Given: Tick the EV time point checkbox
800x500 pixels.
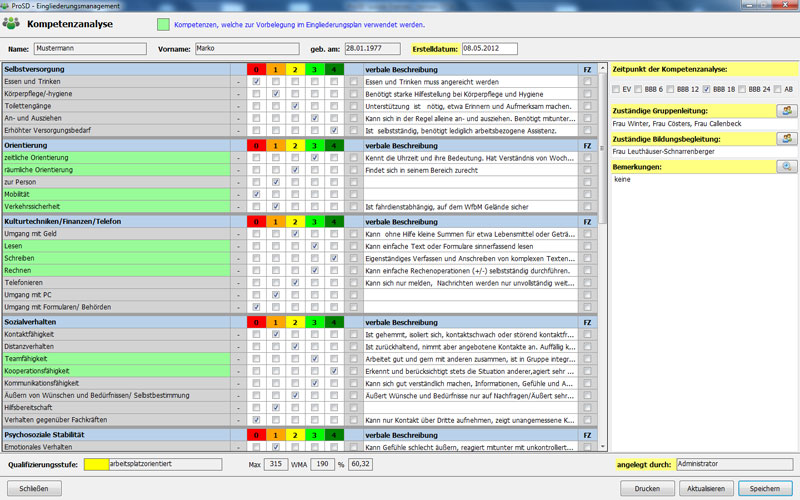Looking at the screenshot, I should coord(617,90).
